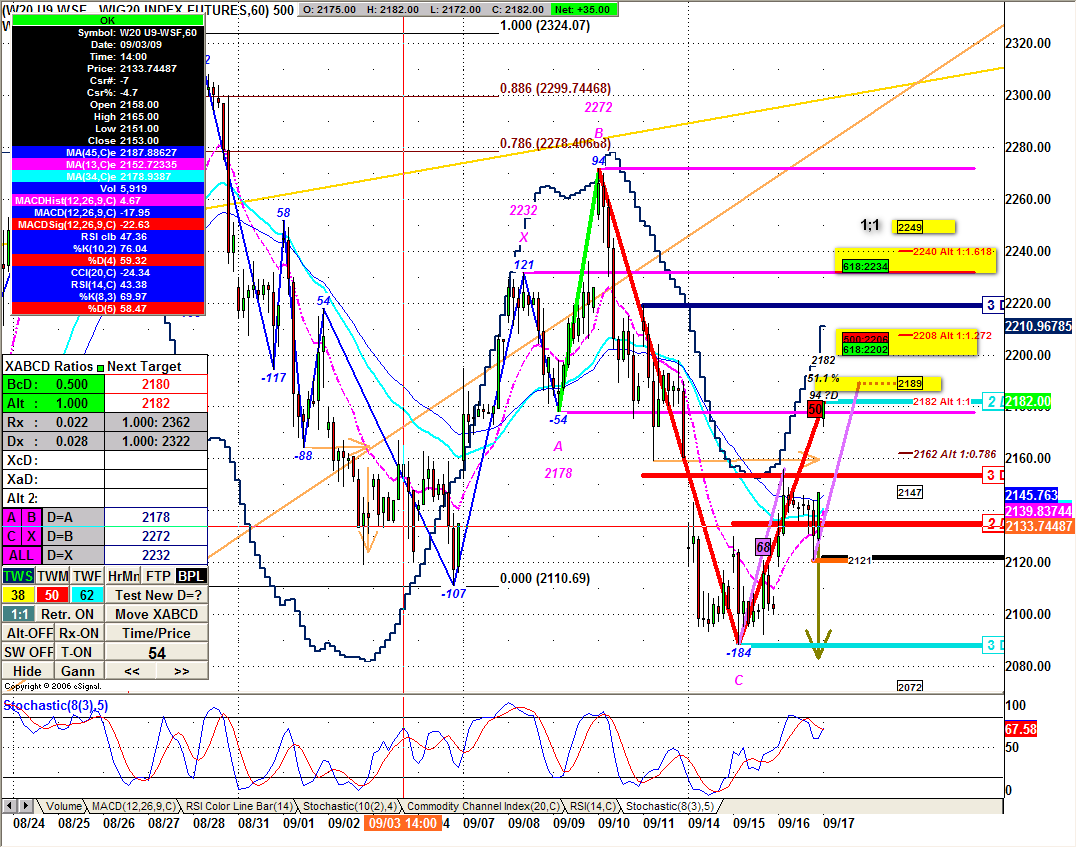Open the Commodity Channel Index(20,C) tab
Screen dimensions: 1077x848
[483, 806]
